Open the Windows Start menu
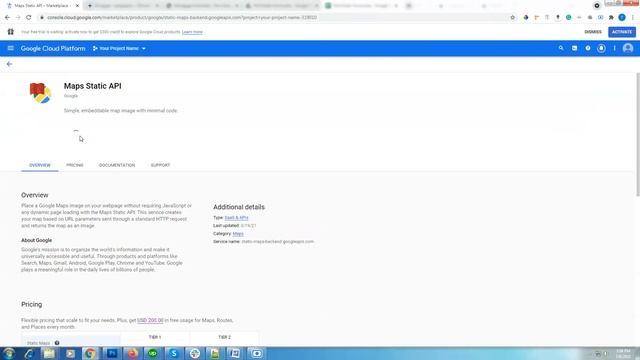 9,353
